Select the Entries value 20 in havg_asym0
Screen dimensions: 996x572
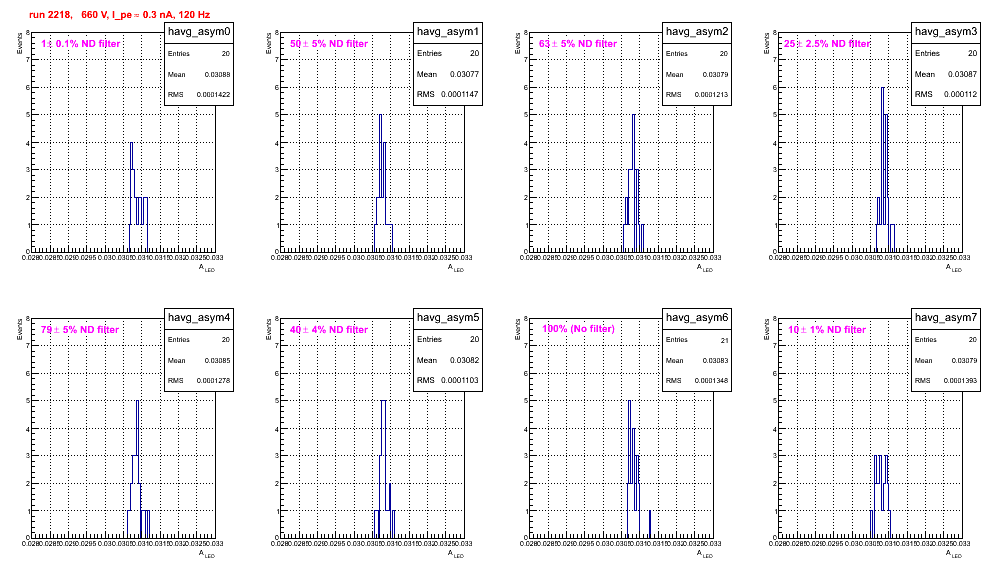[226, 54]
